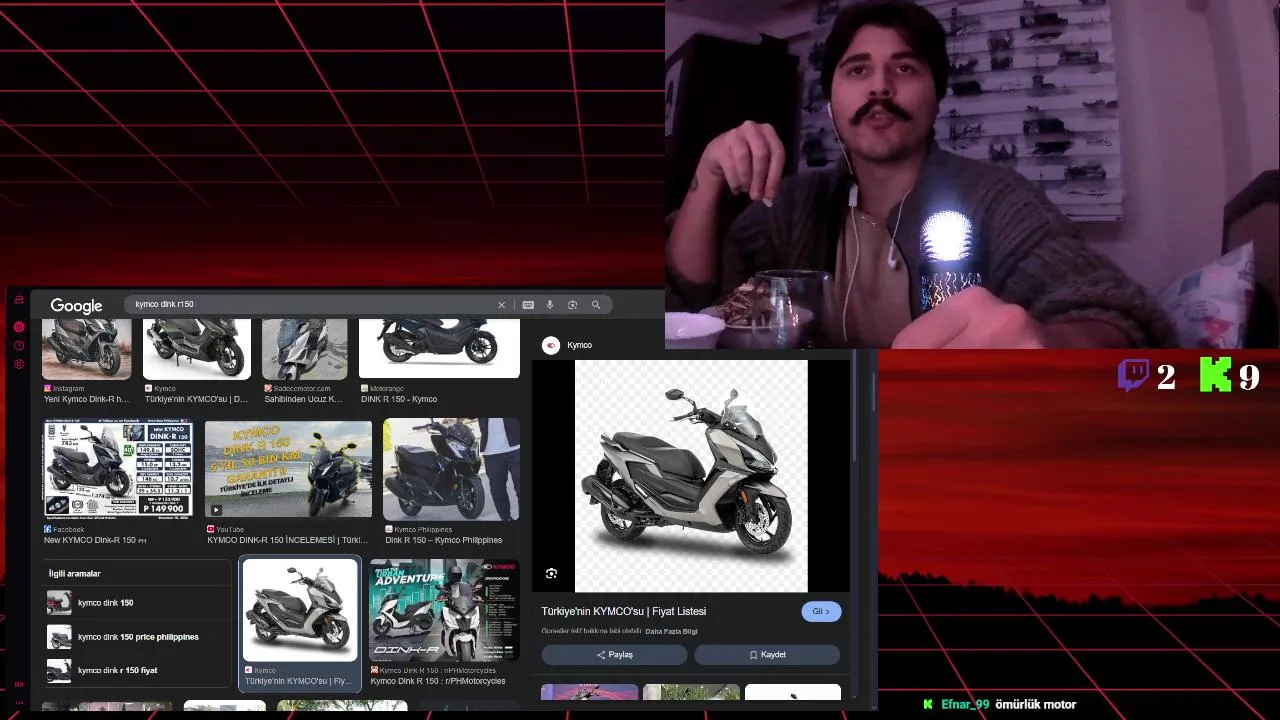Image resolution: width=1280 pixels, height=720 pixels.
Task: Click the Google logo
Action: click(76, 306)
